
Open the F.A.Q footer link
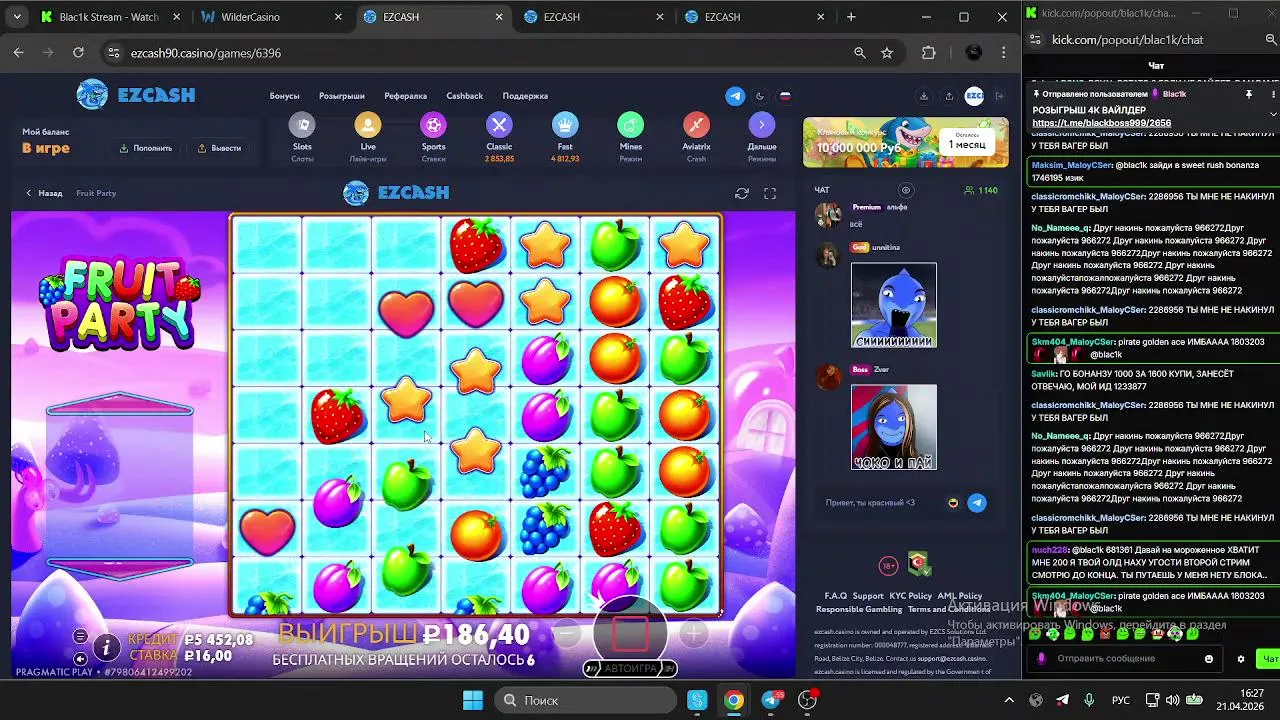point(835,596)
